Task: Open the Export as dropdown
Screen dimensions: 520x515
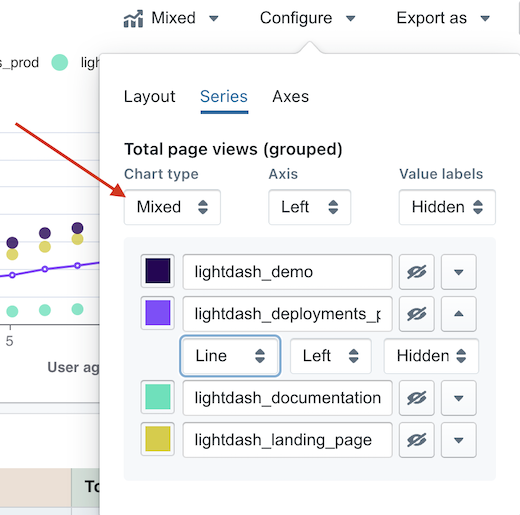Action: [443, 18]
